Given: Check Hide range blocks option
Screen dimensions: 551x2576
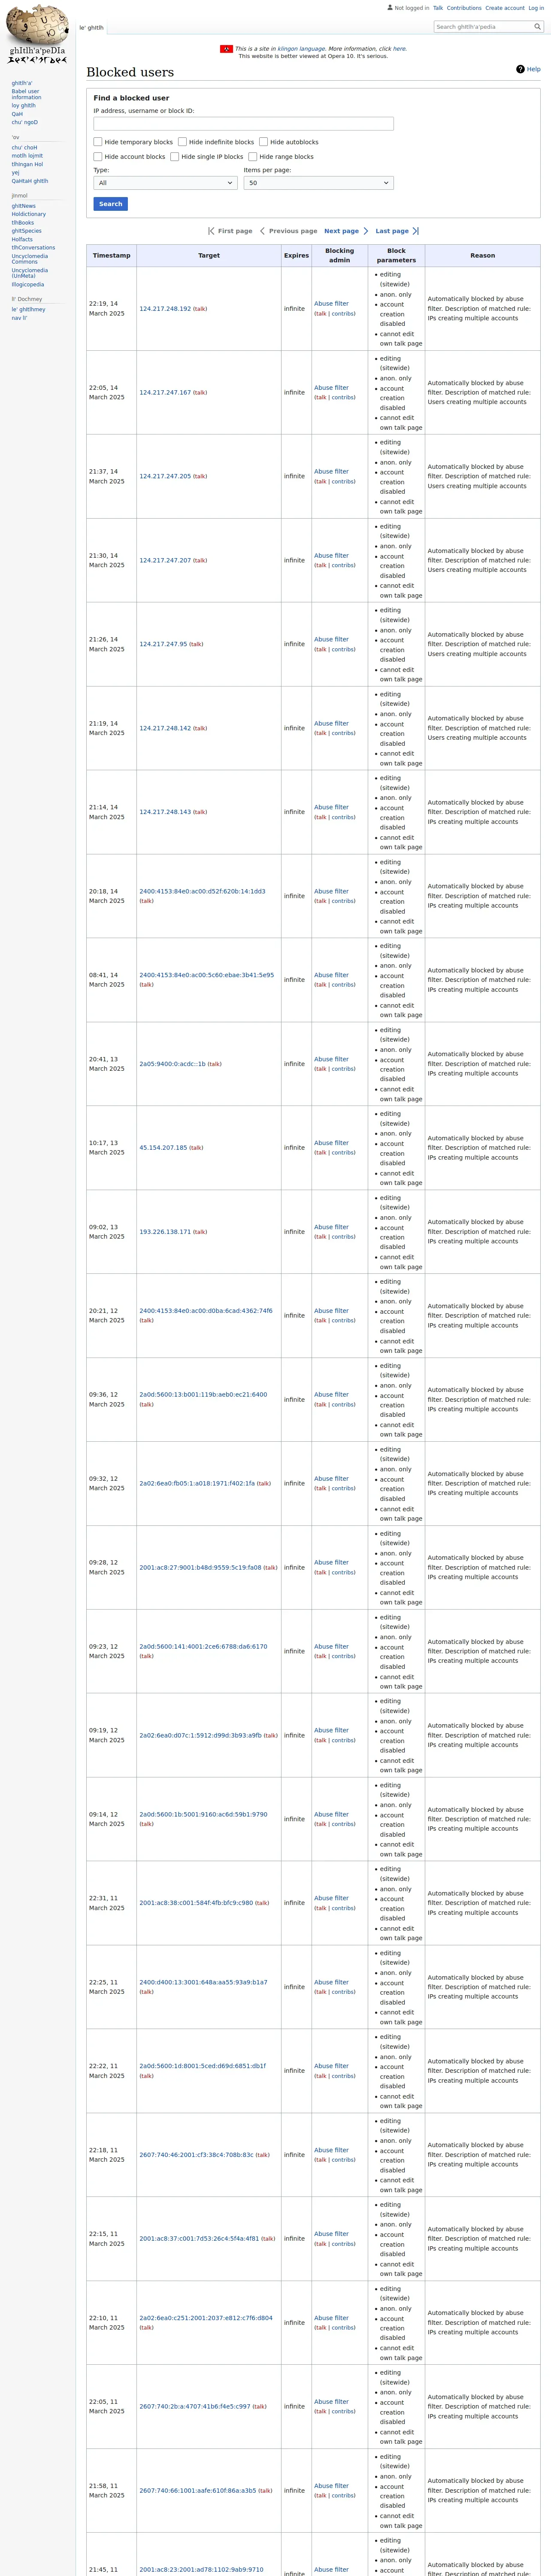Looking at the screenshot, I should pos(253,157).
